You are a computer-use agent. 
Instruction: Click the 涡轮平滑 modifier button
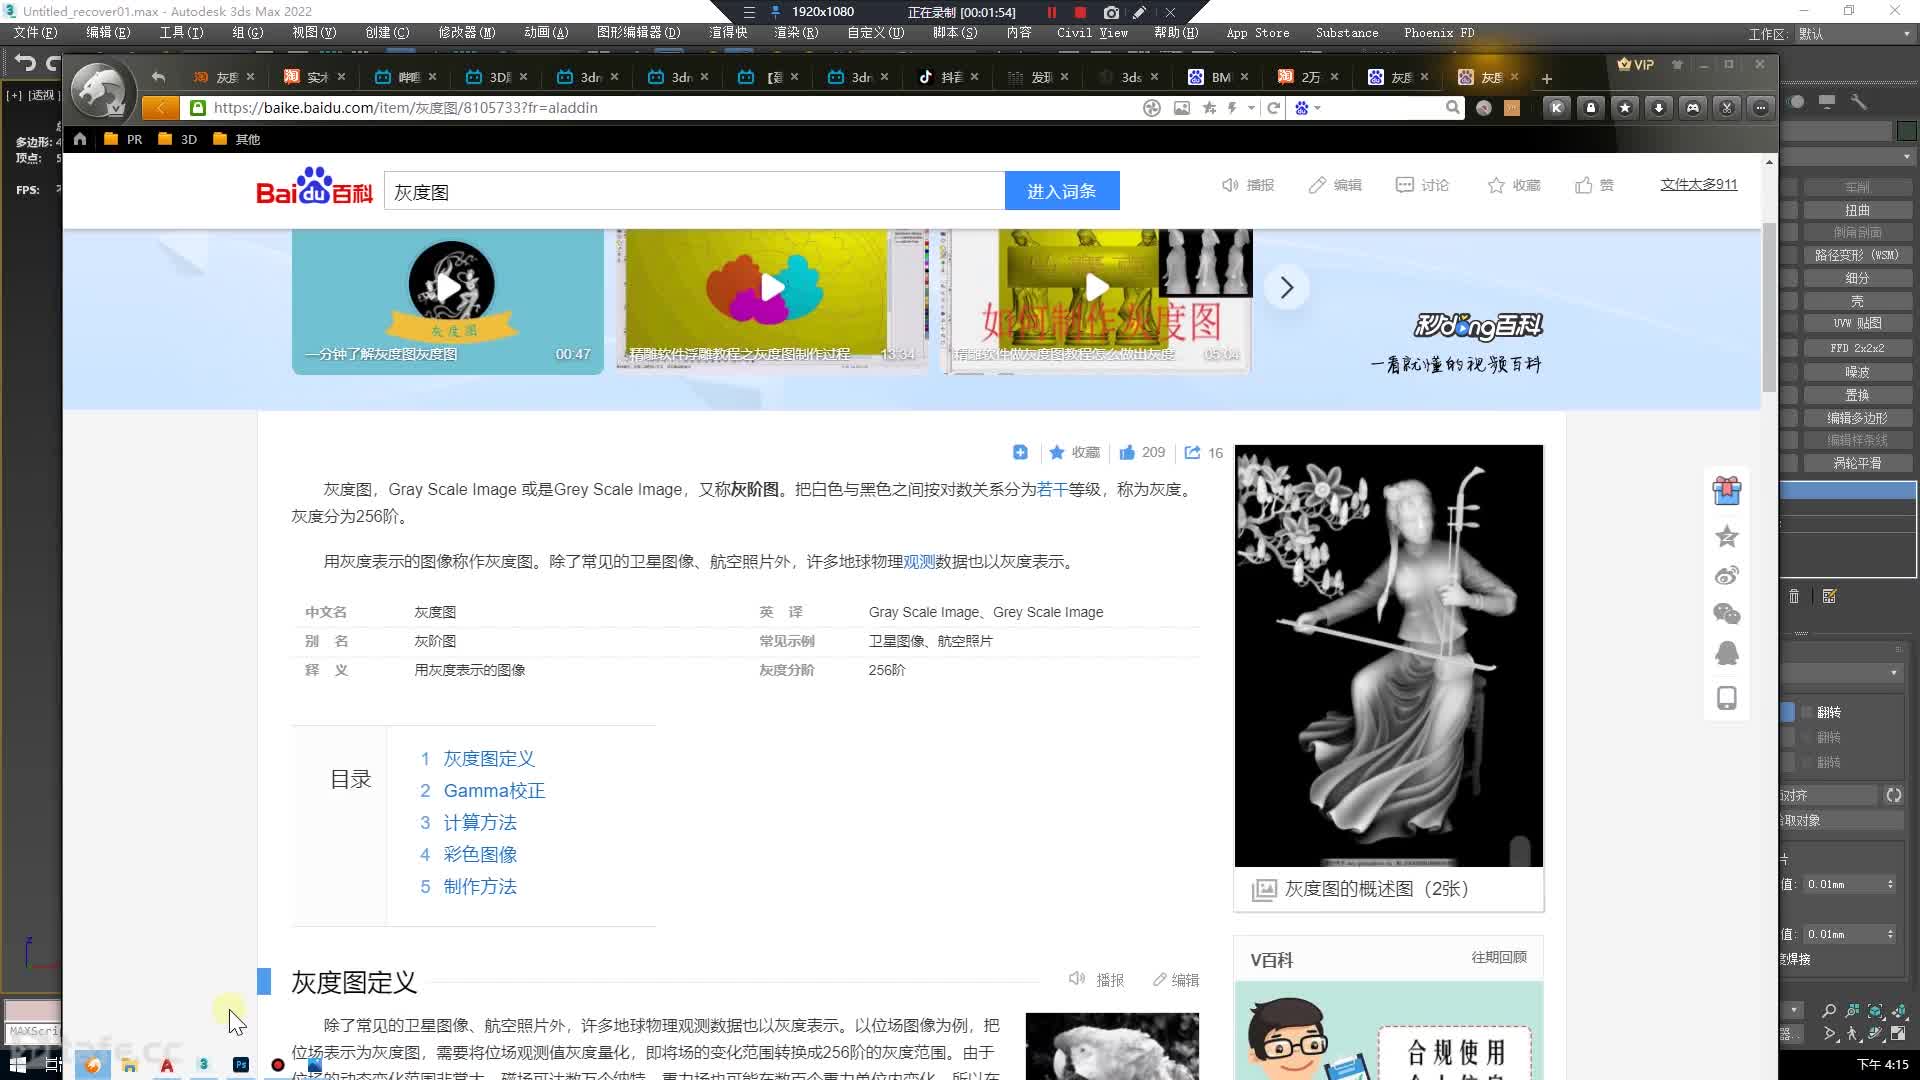1857,464
